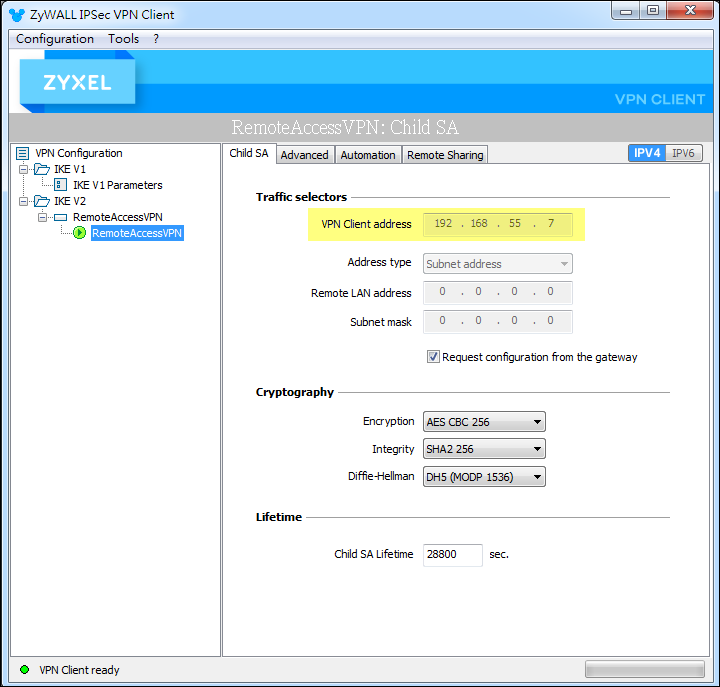Click the VPN Client address field
Image resolution: width=720 pixels, height=687 pixels.
(498, 224)
